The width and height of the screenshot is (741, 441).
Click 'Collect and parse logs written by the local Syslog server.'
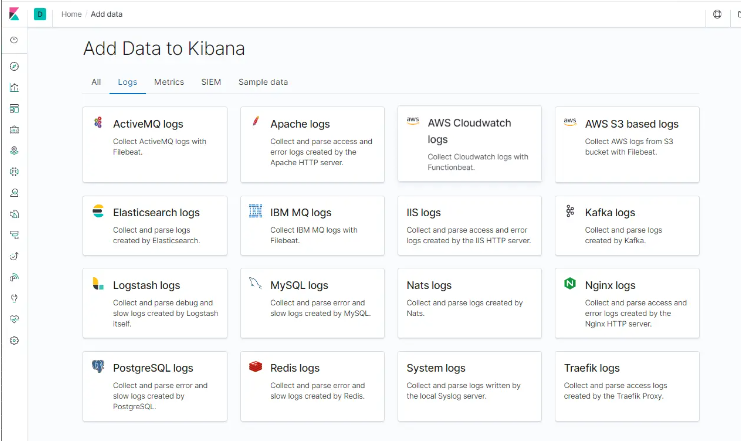(464, 391)
